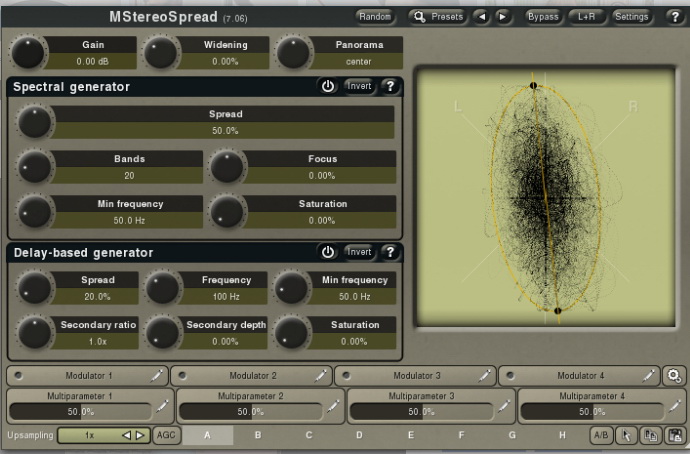Click the Spread 50.0% value bar

coord(225,131)
